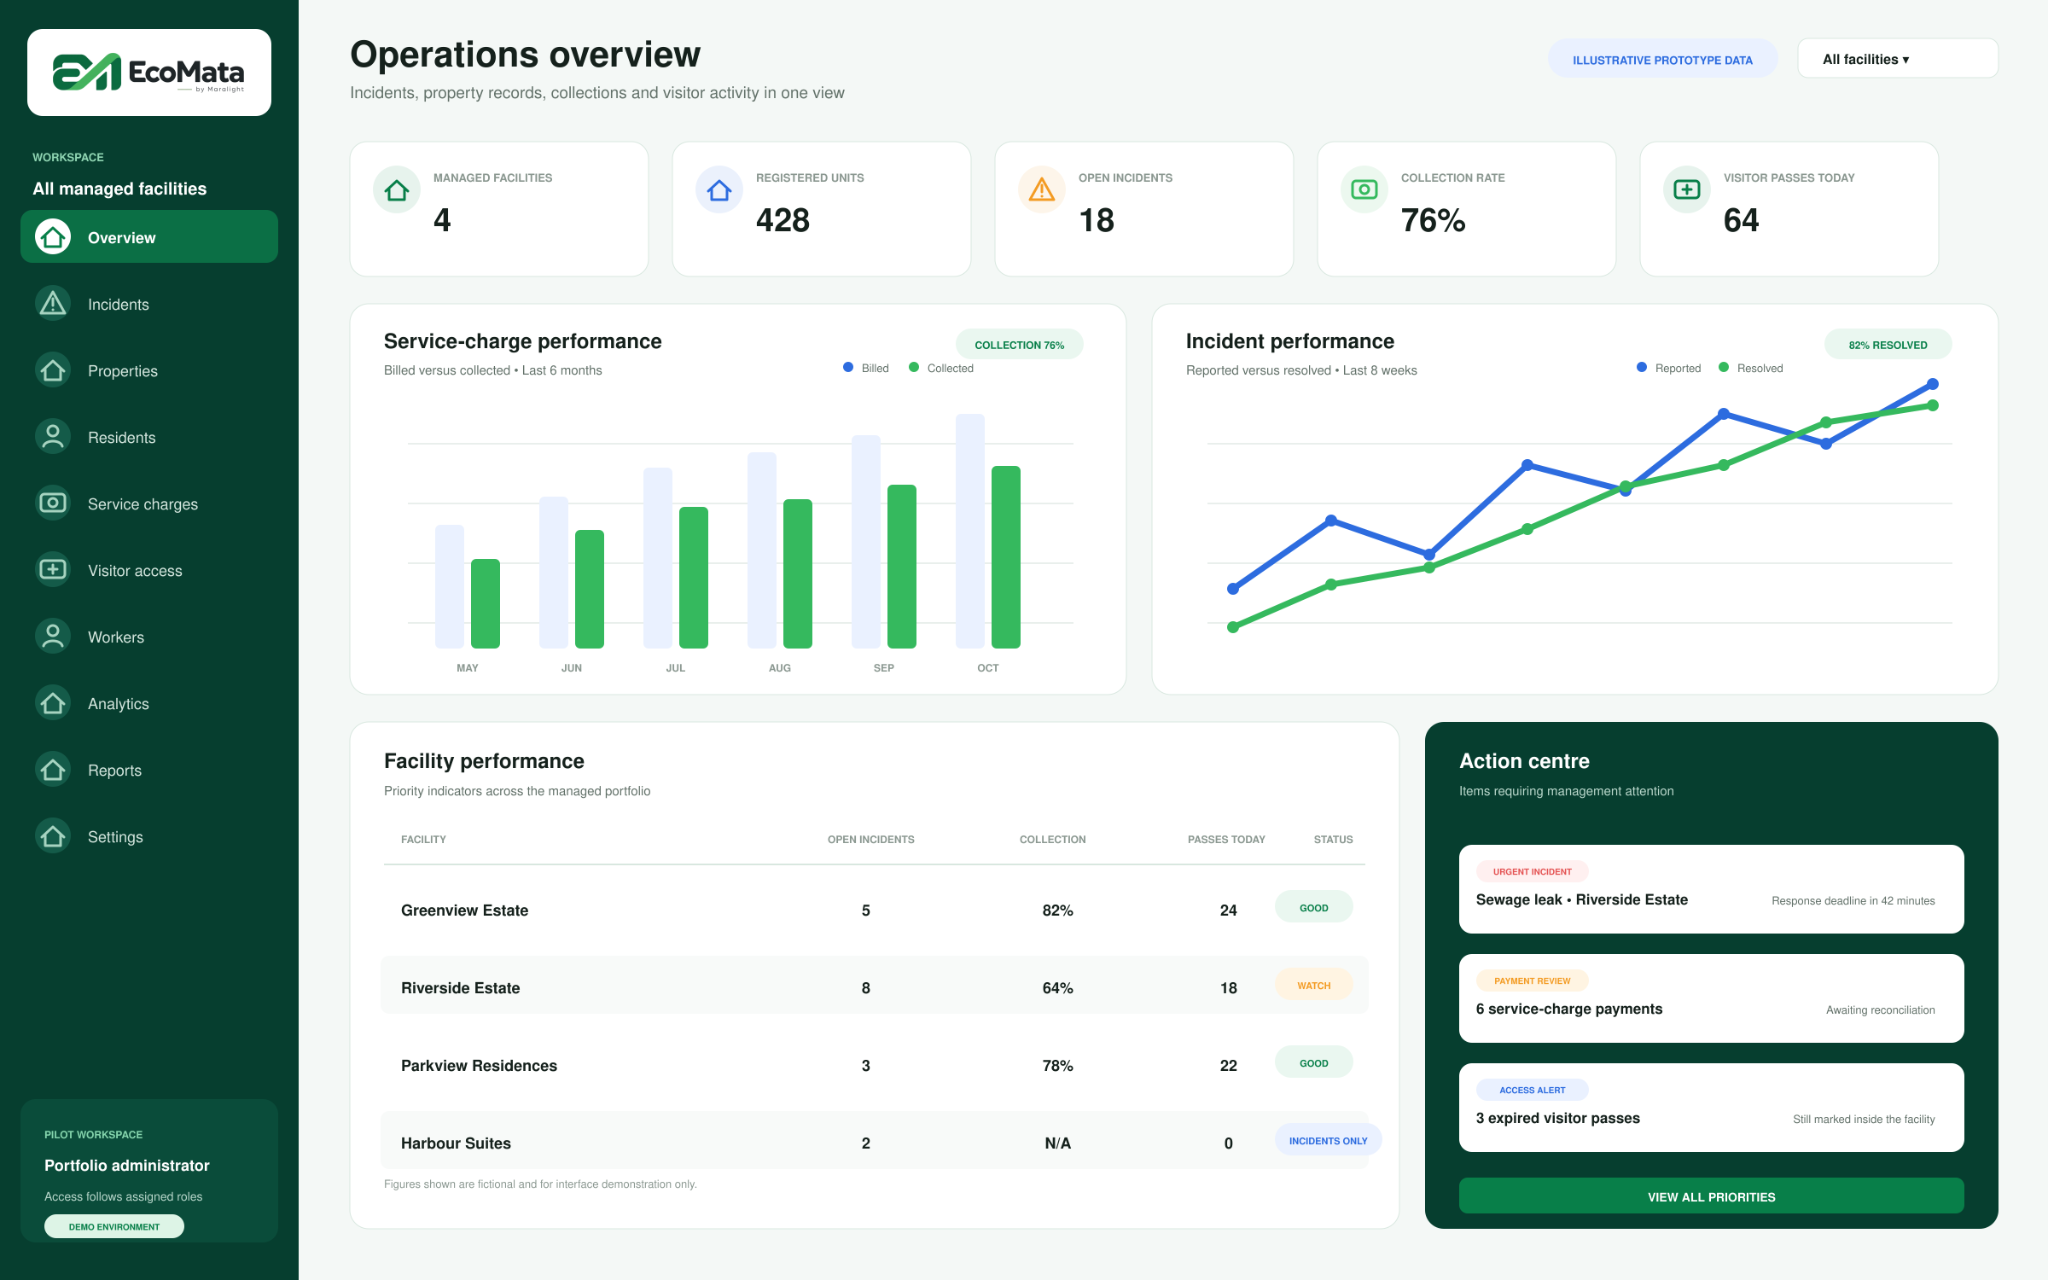Open the All facilities dropdown

point(1897,59)
